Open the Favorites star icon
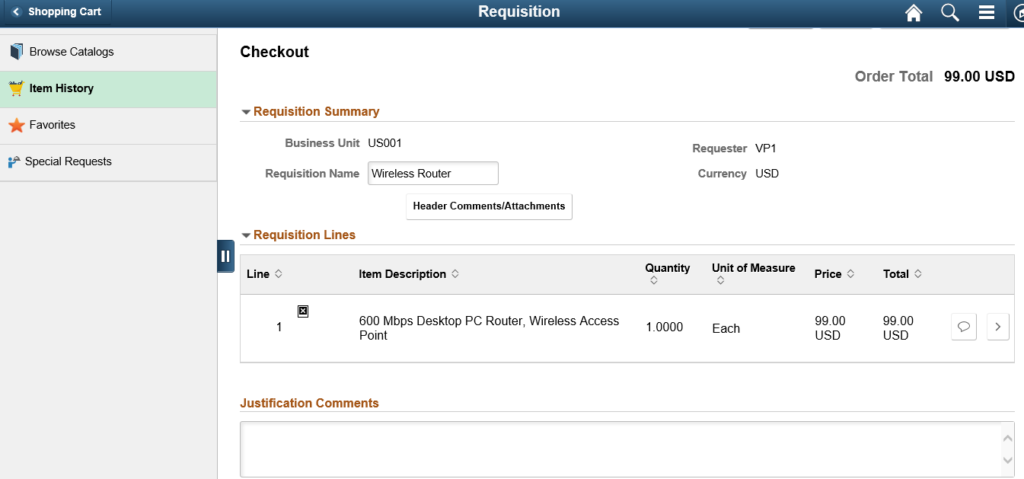The height and width of the screenshot is (479, 1024). pyautogui.click(x=16, y=125)
